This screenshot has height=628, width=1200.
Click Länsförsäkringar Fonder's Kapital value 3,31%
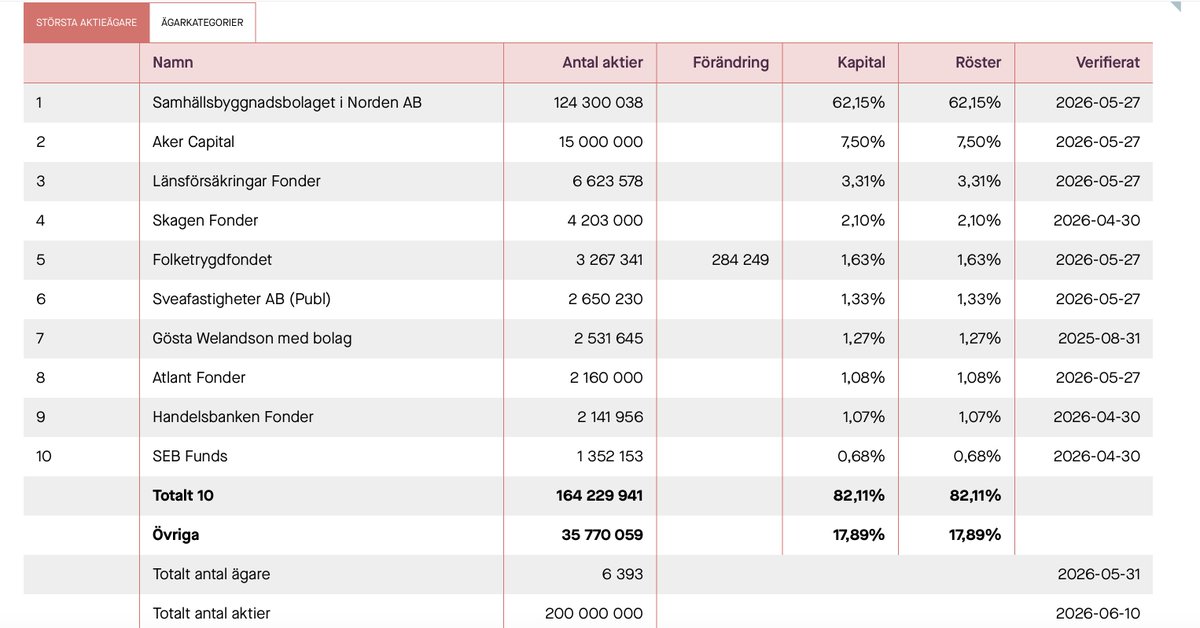pos(865,181)
